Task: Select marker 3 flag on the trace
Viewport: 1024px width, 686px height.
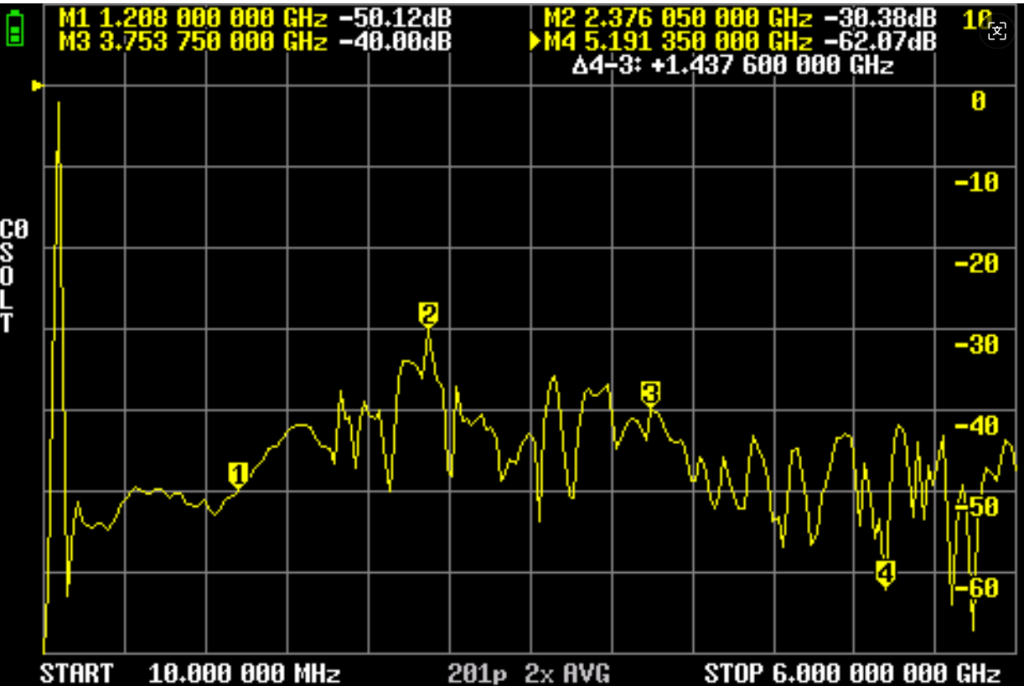Action: (x=650, y=393)
